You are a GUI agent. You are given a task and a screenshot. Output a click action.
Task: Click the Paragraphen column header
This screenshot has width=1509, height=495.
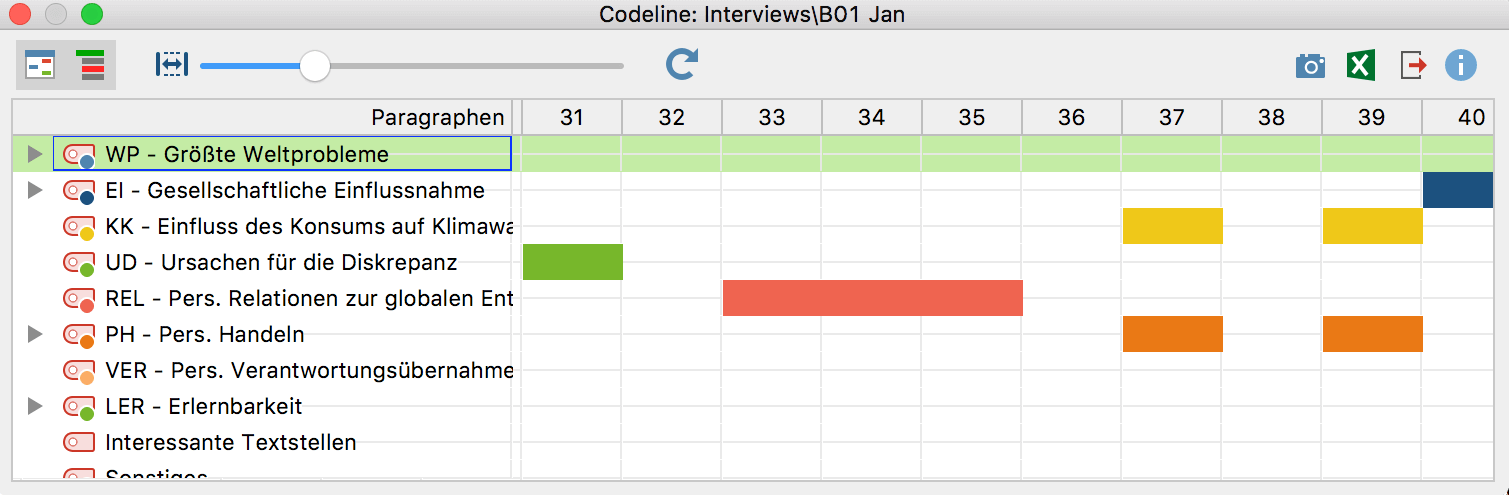[x=437, y=118]
